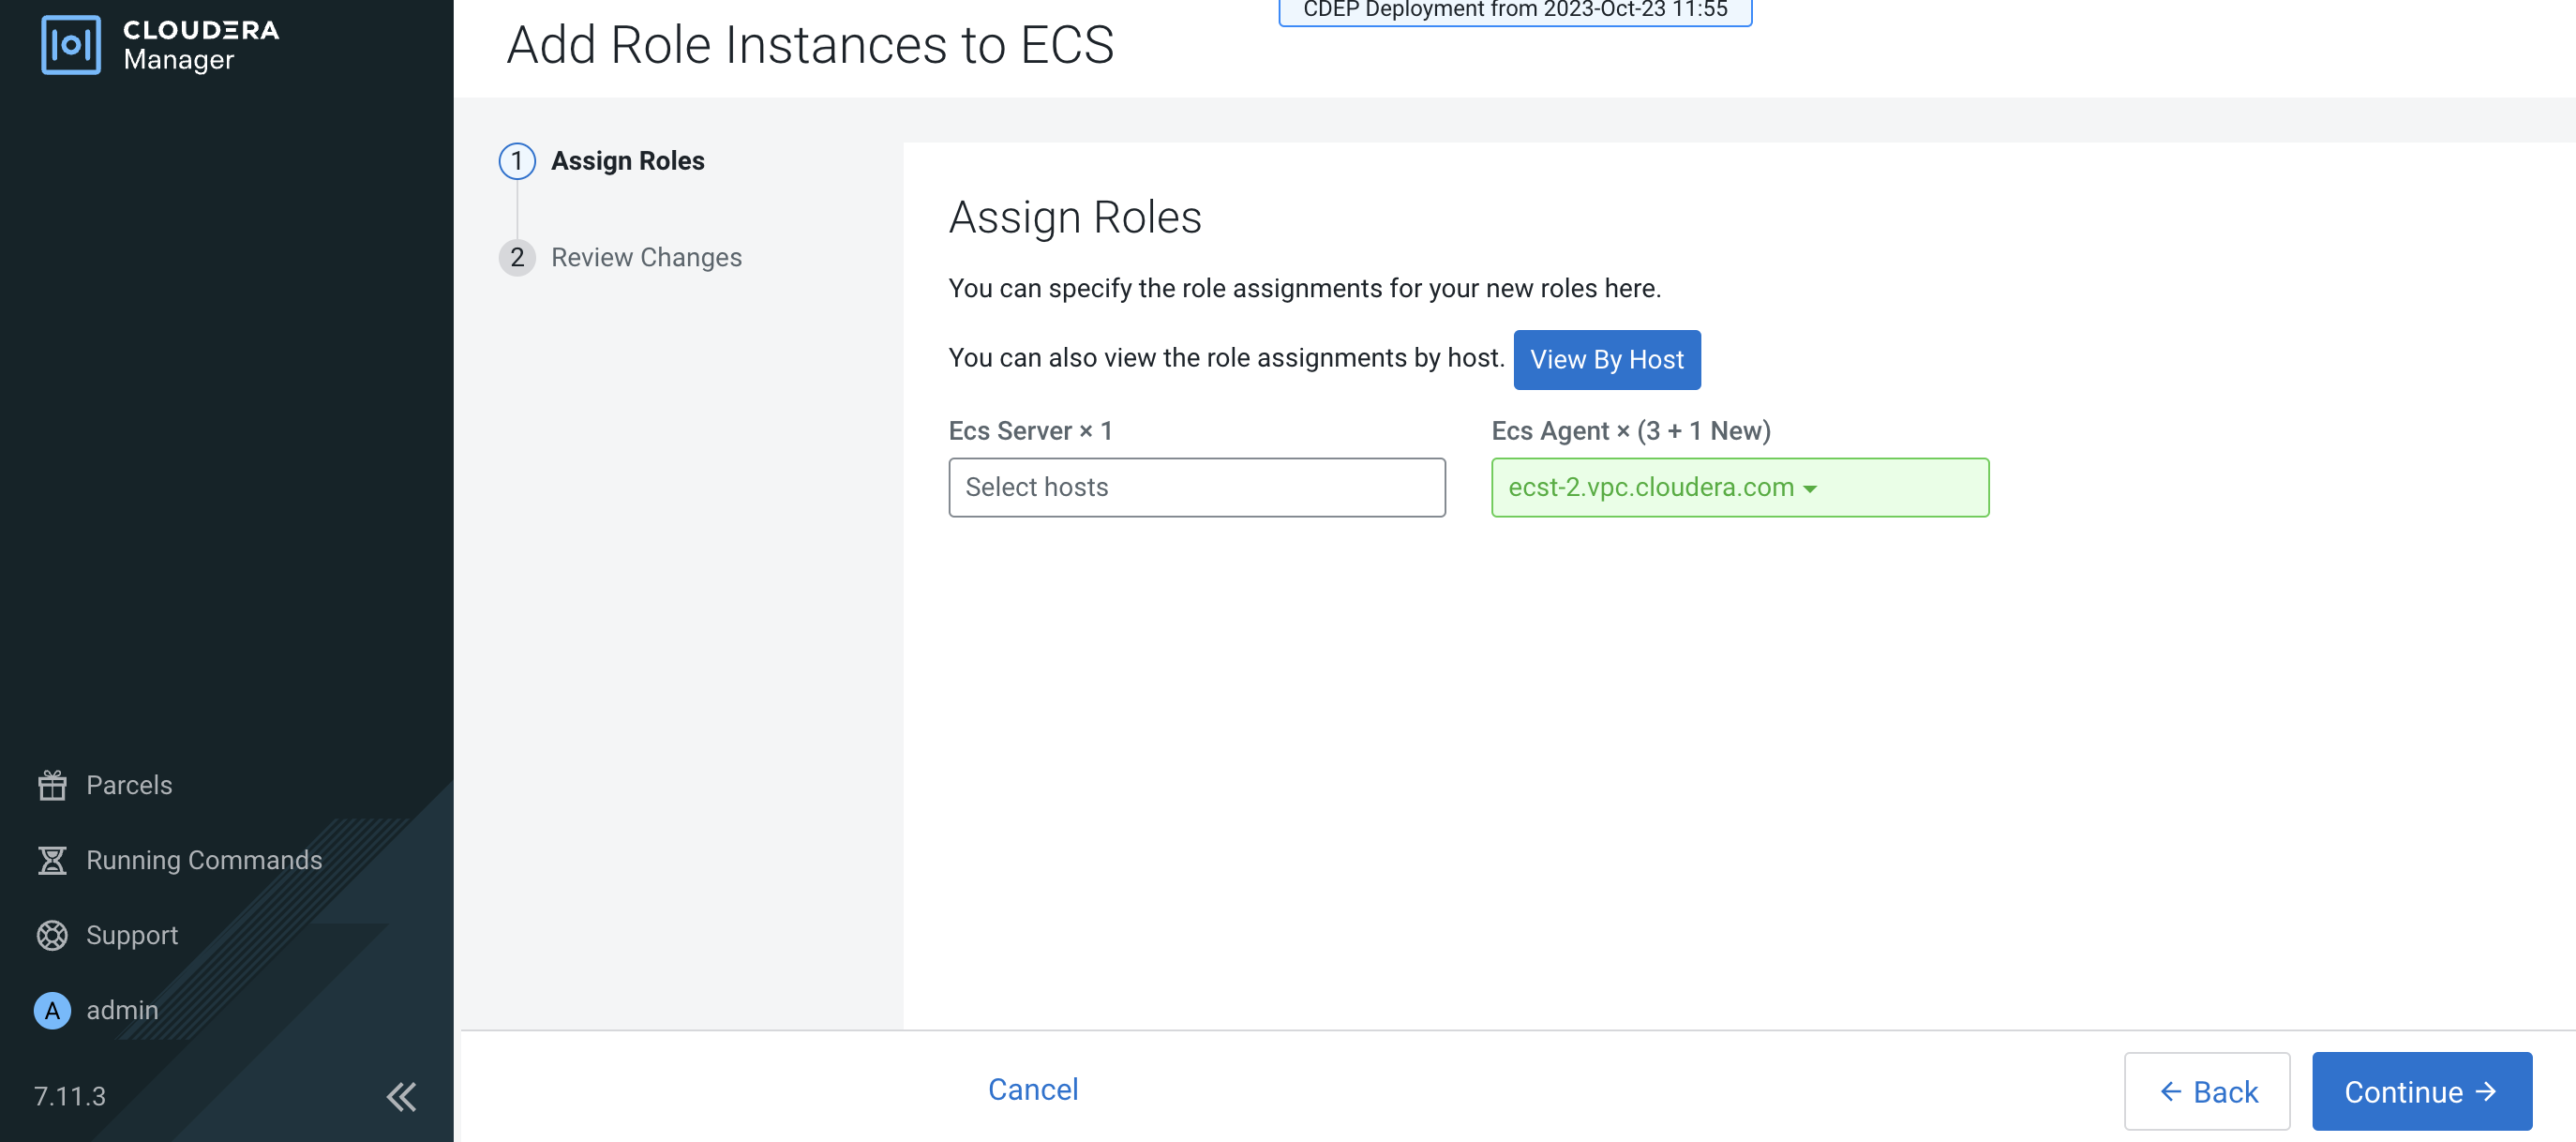The width and height of the screenshot is (2576, 1142).
Task: Click the admin user avatar icon
Action: [52, 1010]
